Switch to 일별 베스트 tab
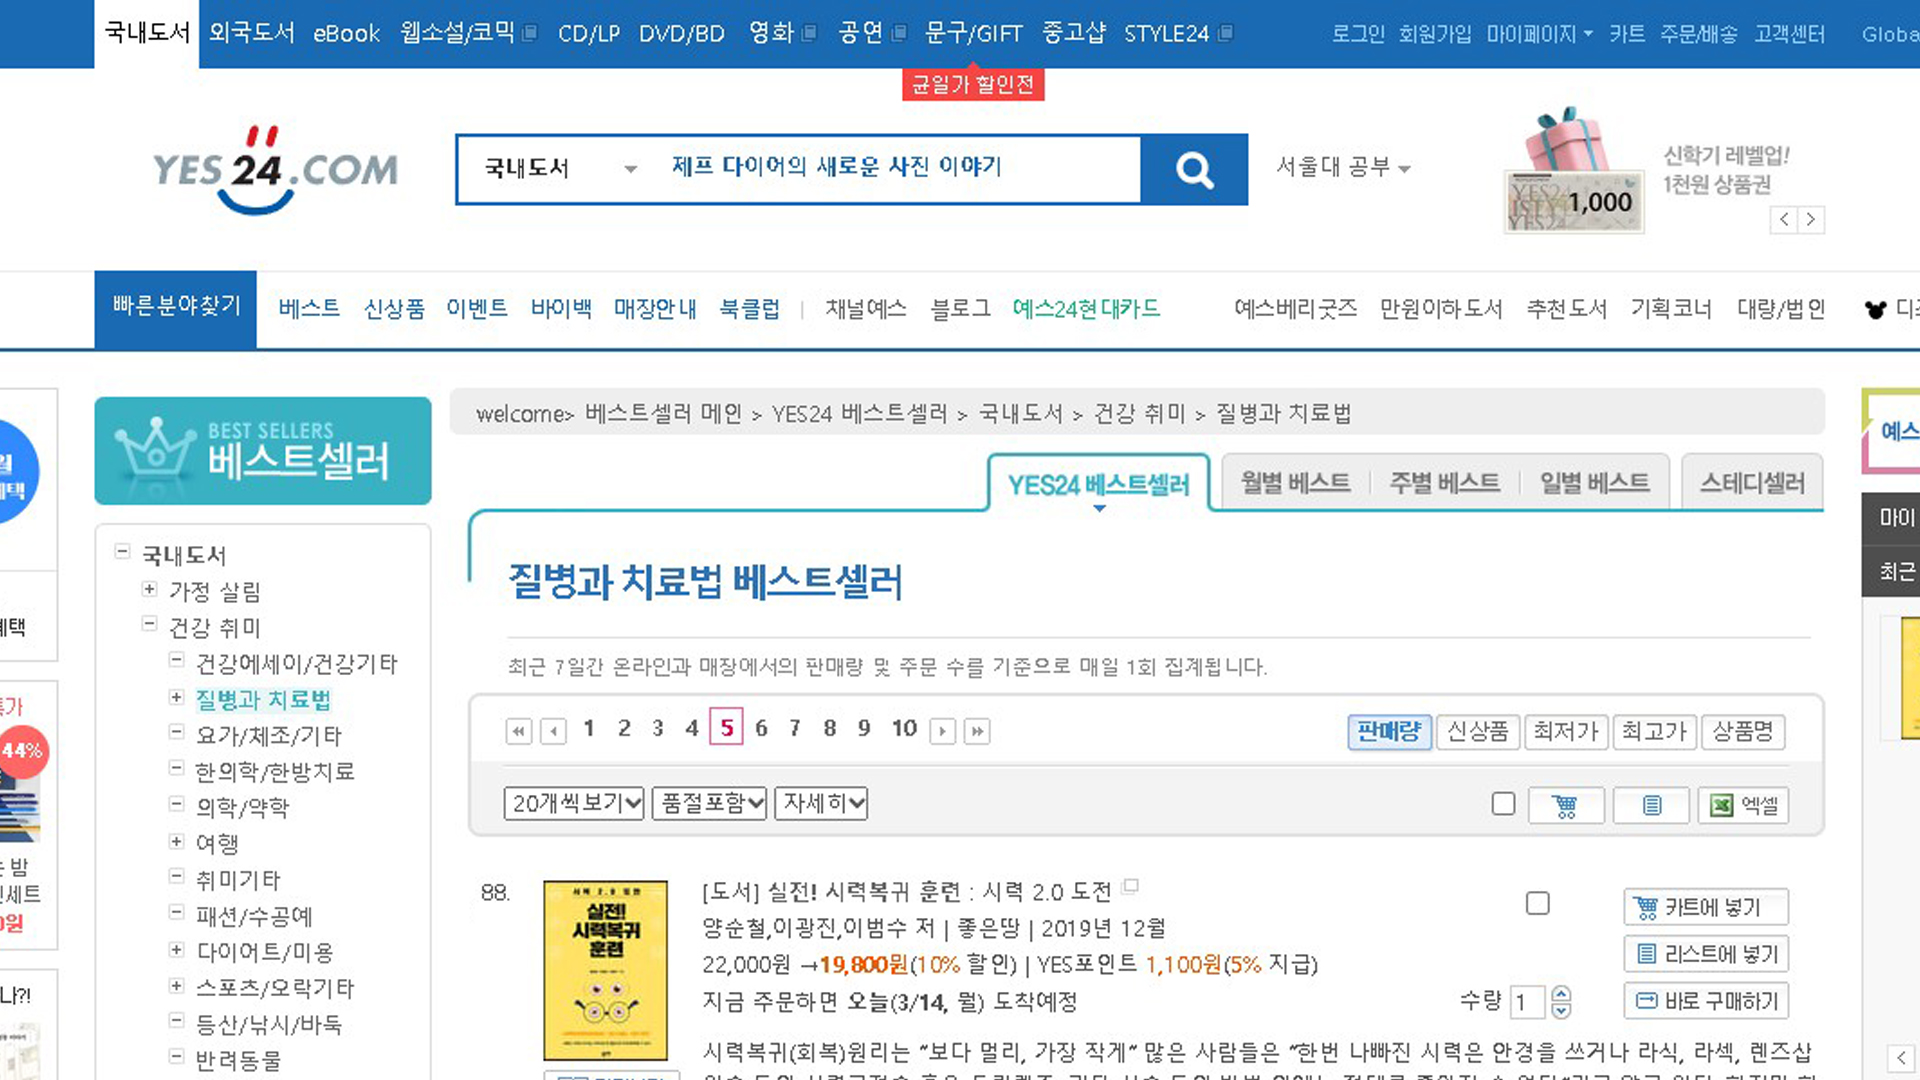The width and height of the screenshot is (1920, 1080). pos(1594,483)
